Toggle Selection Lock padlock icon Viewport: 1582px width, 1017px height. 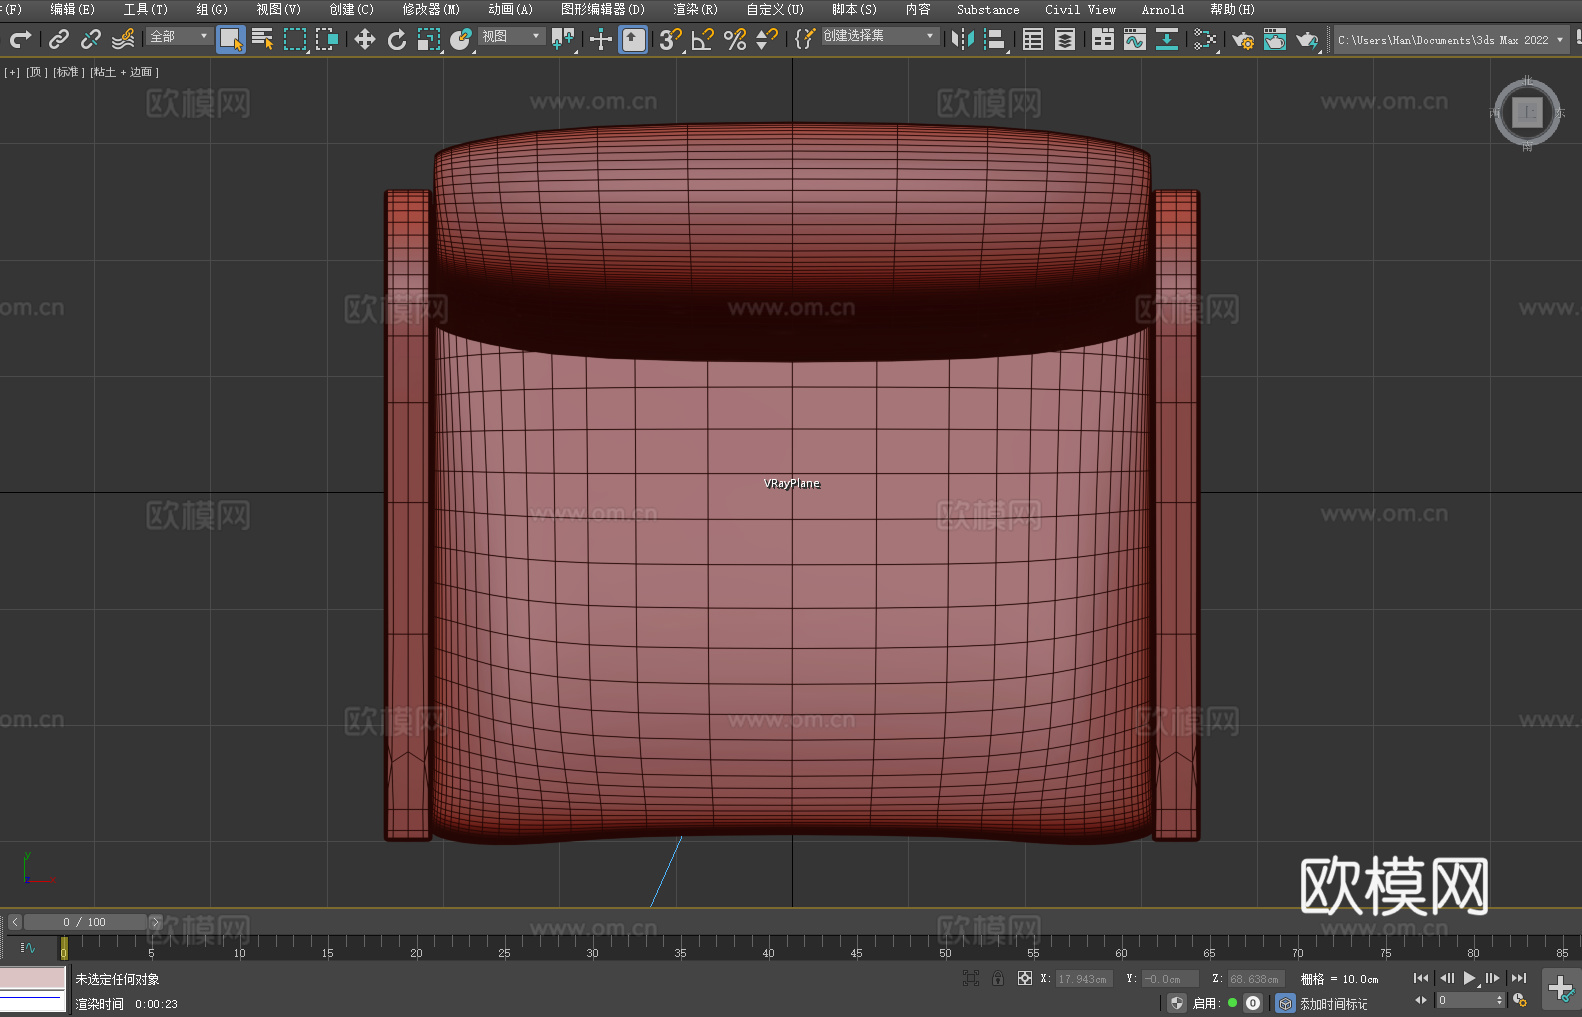tap(998, 978)
